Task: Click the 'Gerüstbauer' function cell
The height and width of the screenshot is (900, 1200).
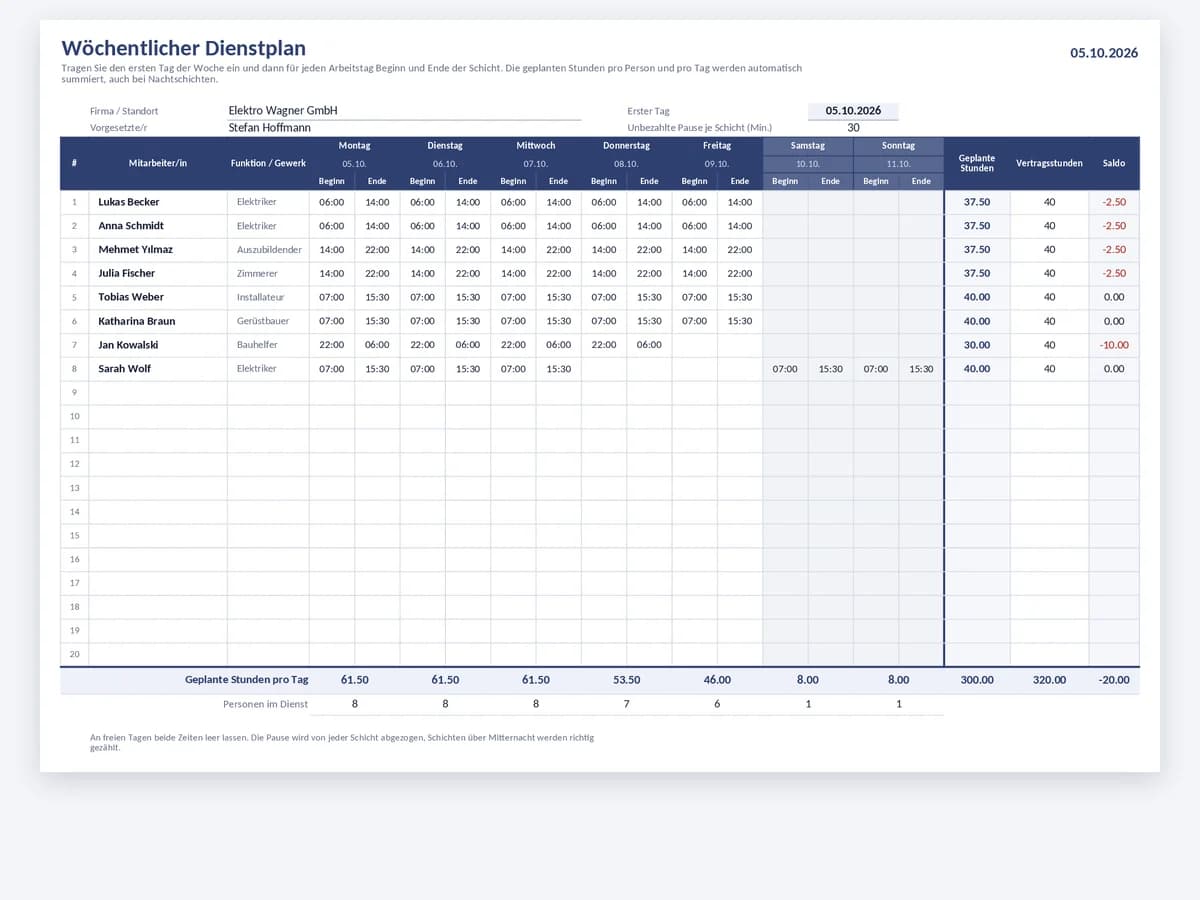Action: tap(268, 321)
